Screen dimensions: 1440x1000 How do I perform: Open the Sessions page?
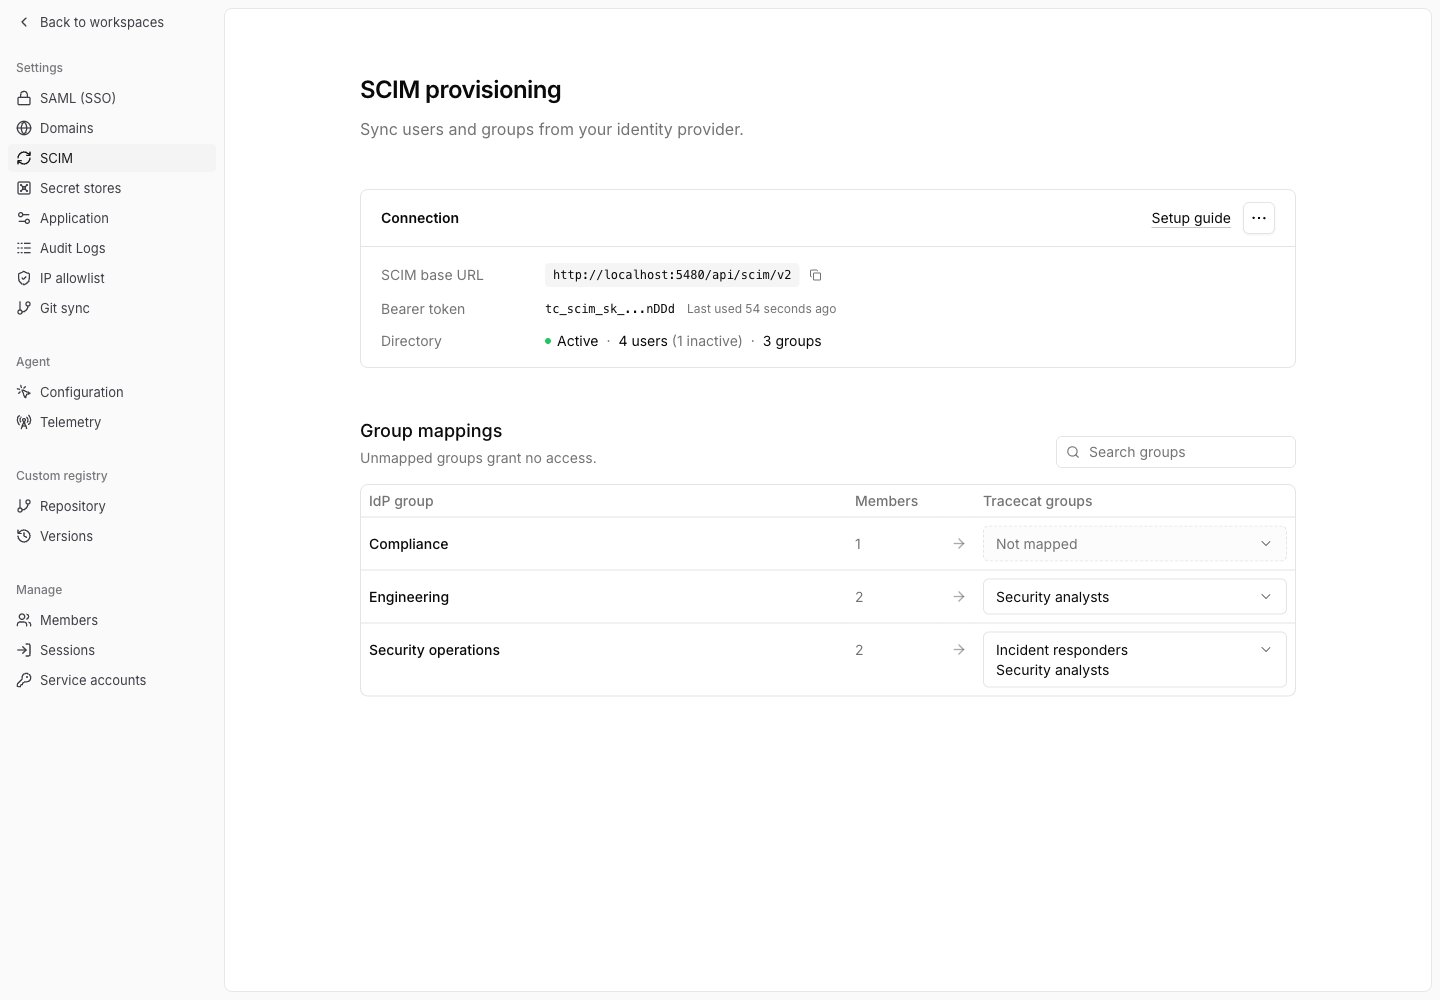point(112,650)
